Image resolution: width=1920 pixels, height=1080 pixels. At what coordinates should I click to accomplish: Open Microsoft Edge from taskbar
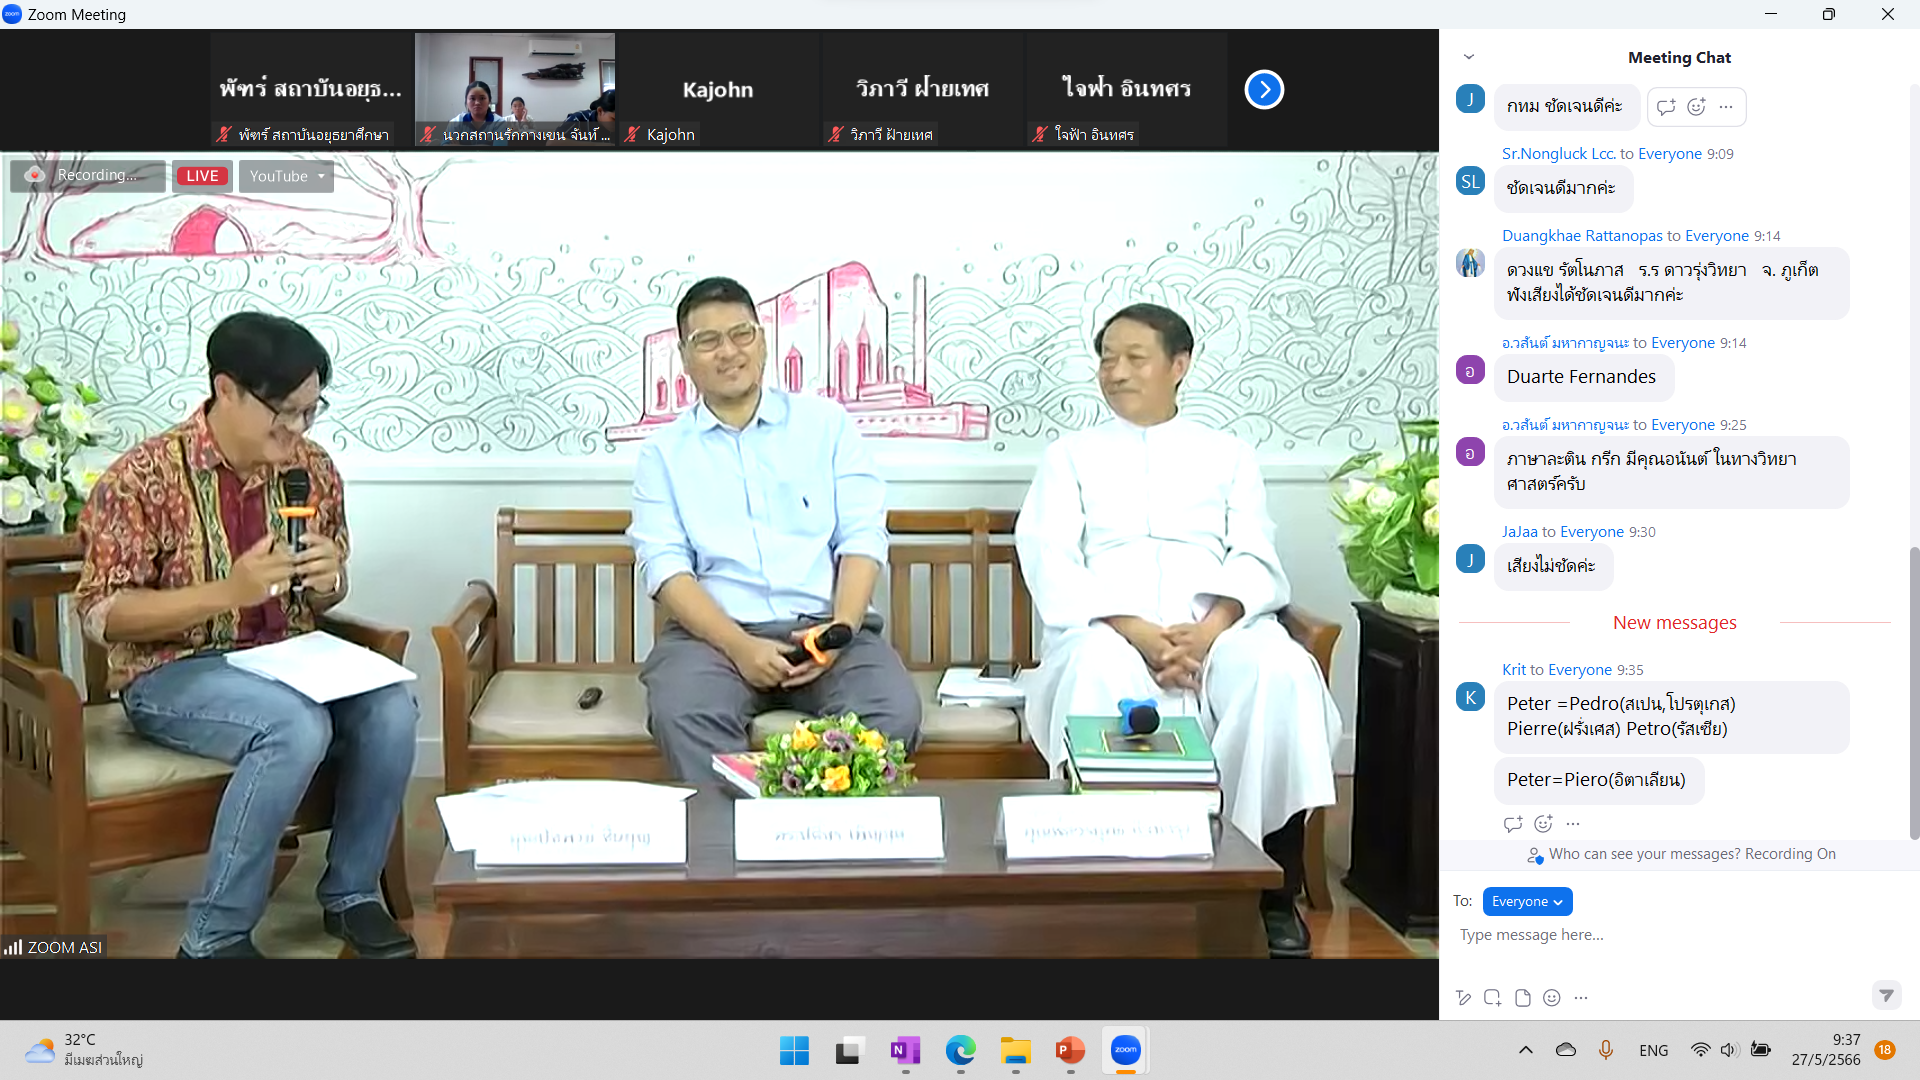[960, 1050]
